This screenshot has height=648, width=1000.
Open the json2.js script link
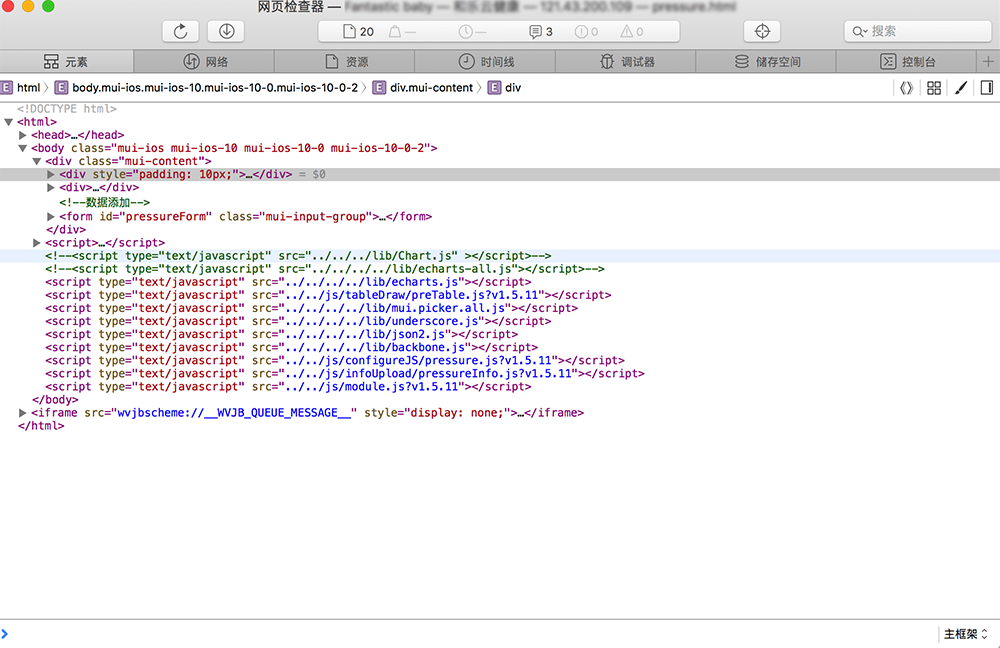pos(365,334)
